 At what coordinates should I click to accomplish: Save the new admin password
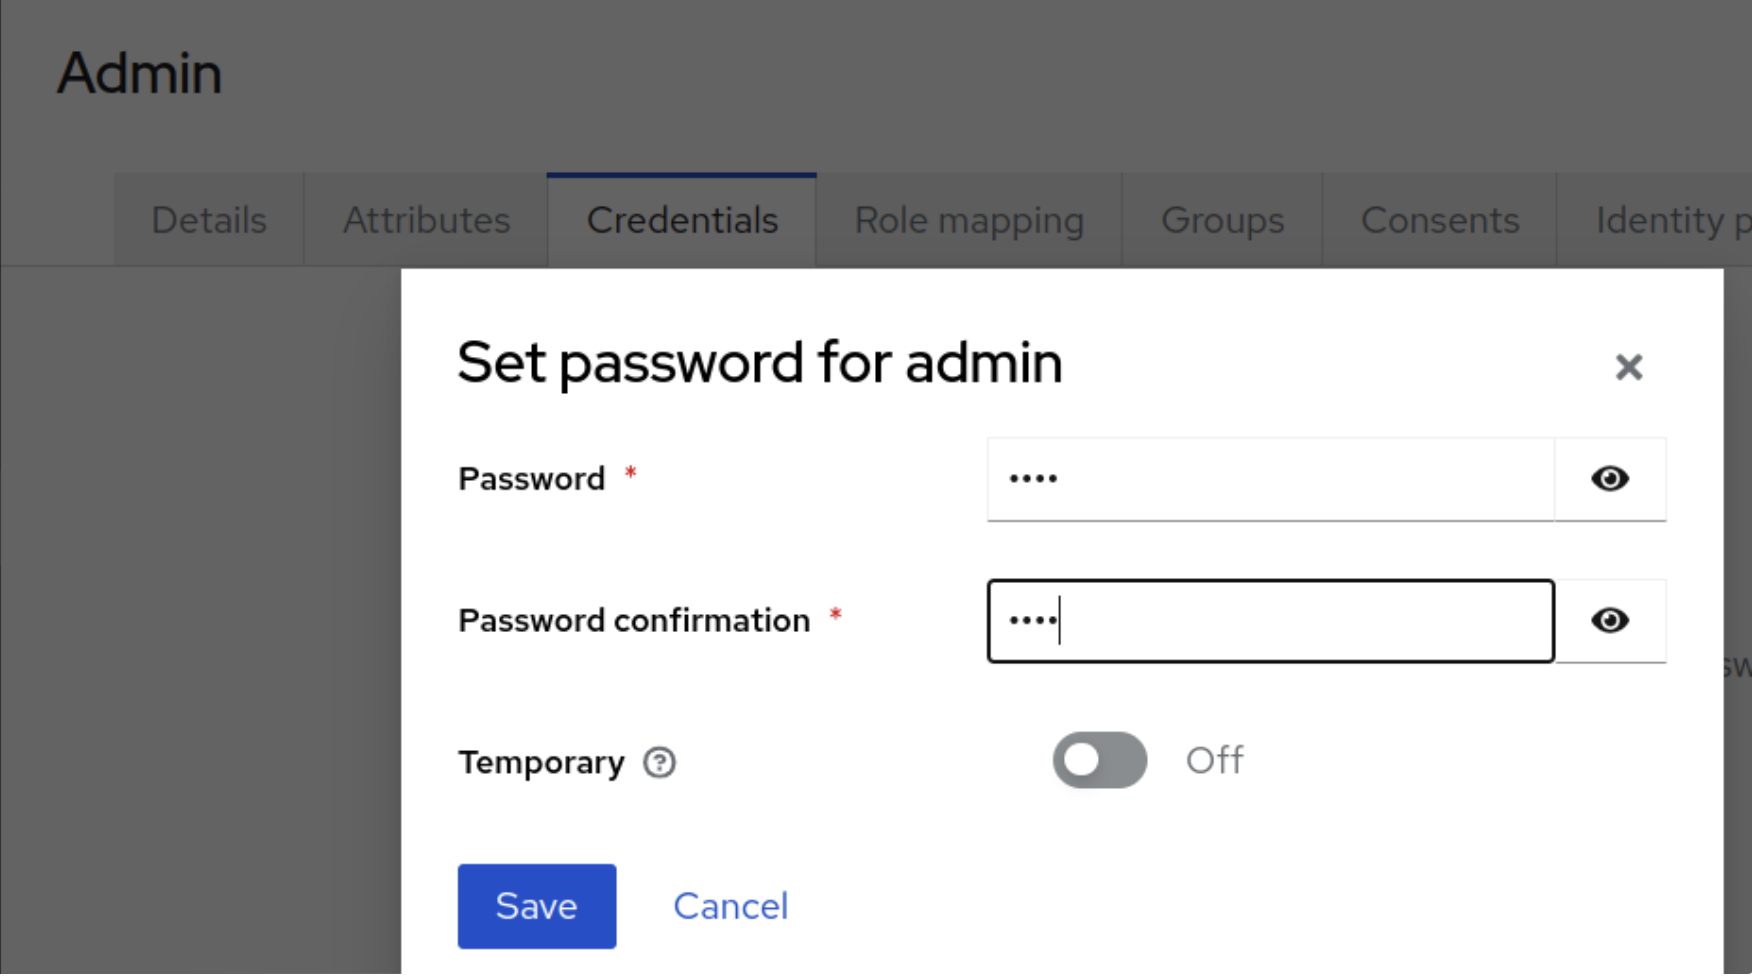pos(536,906)
